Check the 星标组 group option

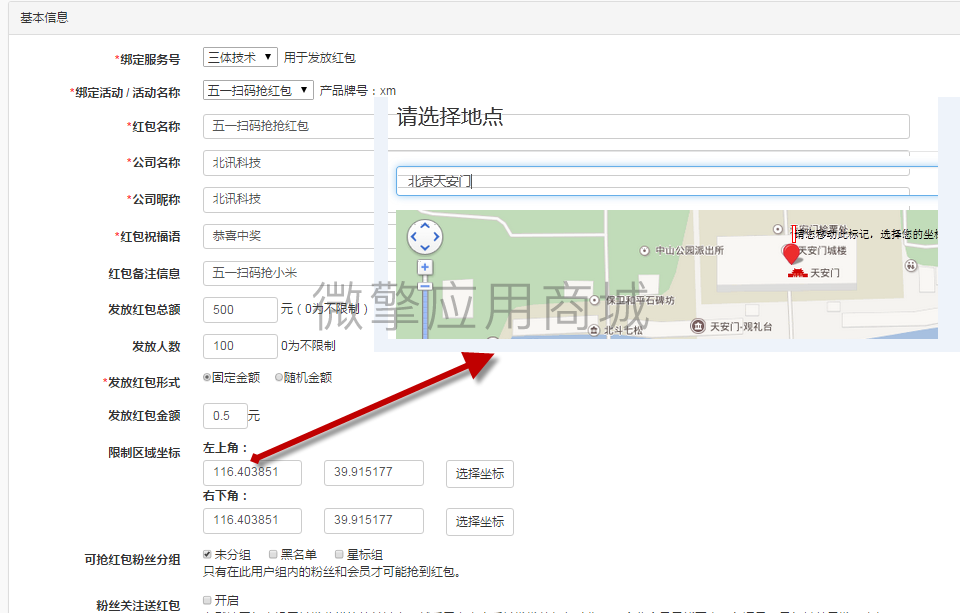tap(337, 555)
